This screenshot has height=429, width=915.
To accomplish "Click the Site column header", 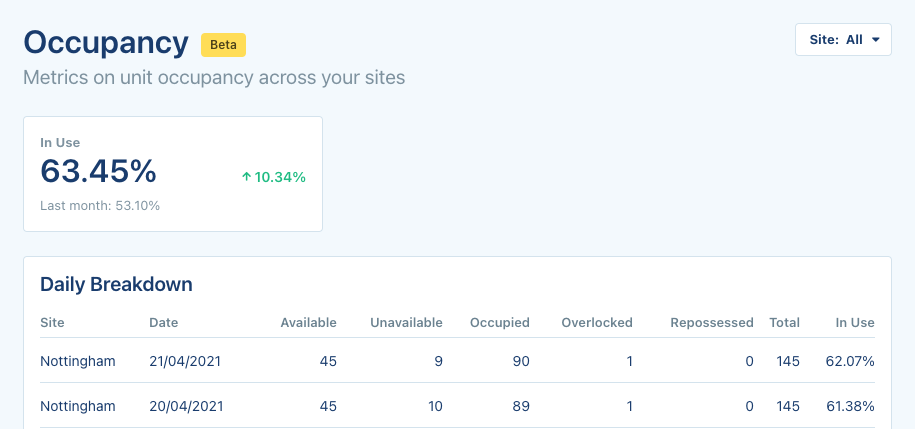I will [x=52, y=323].
